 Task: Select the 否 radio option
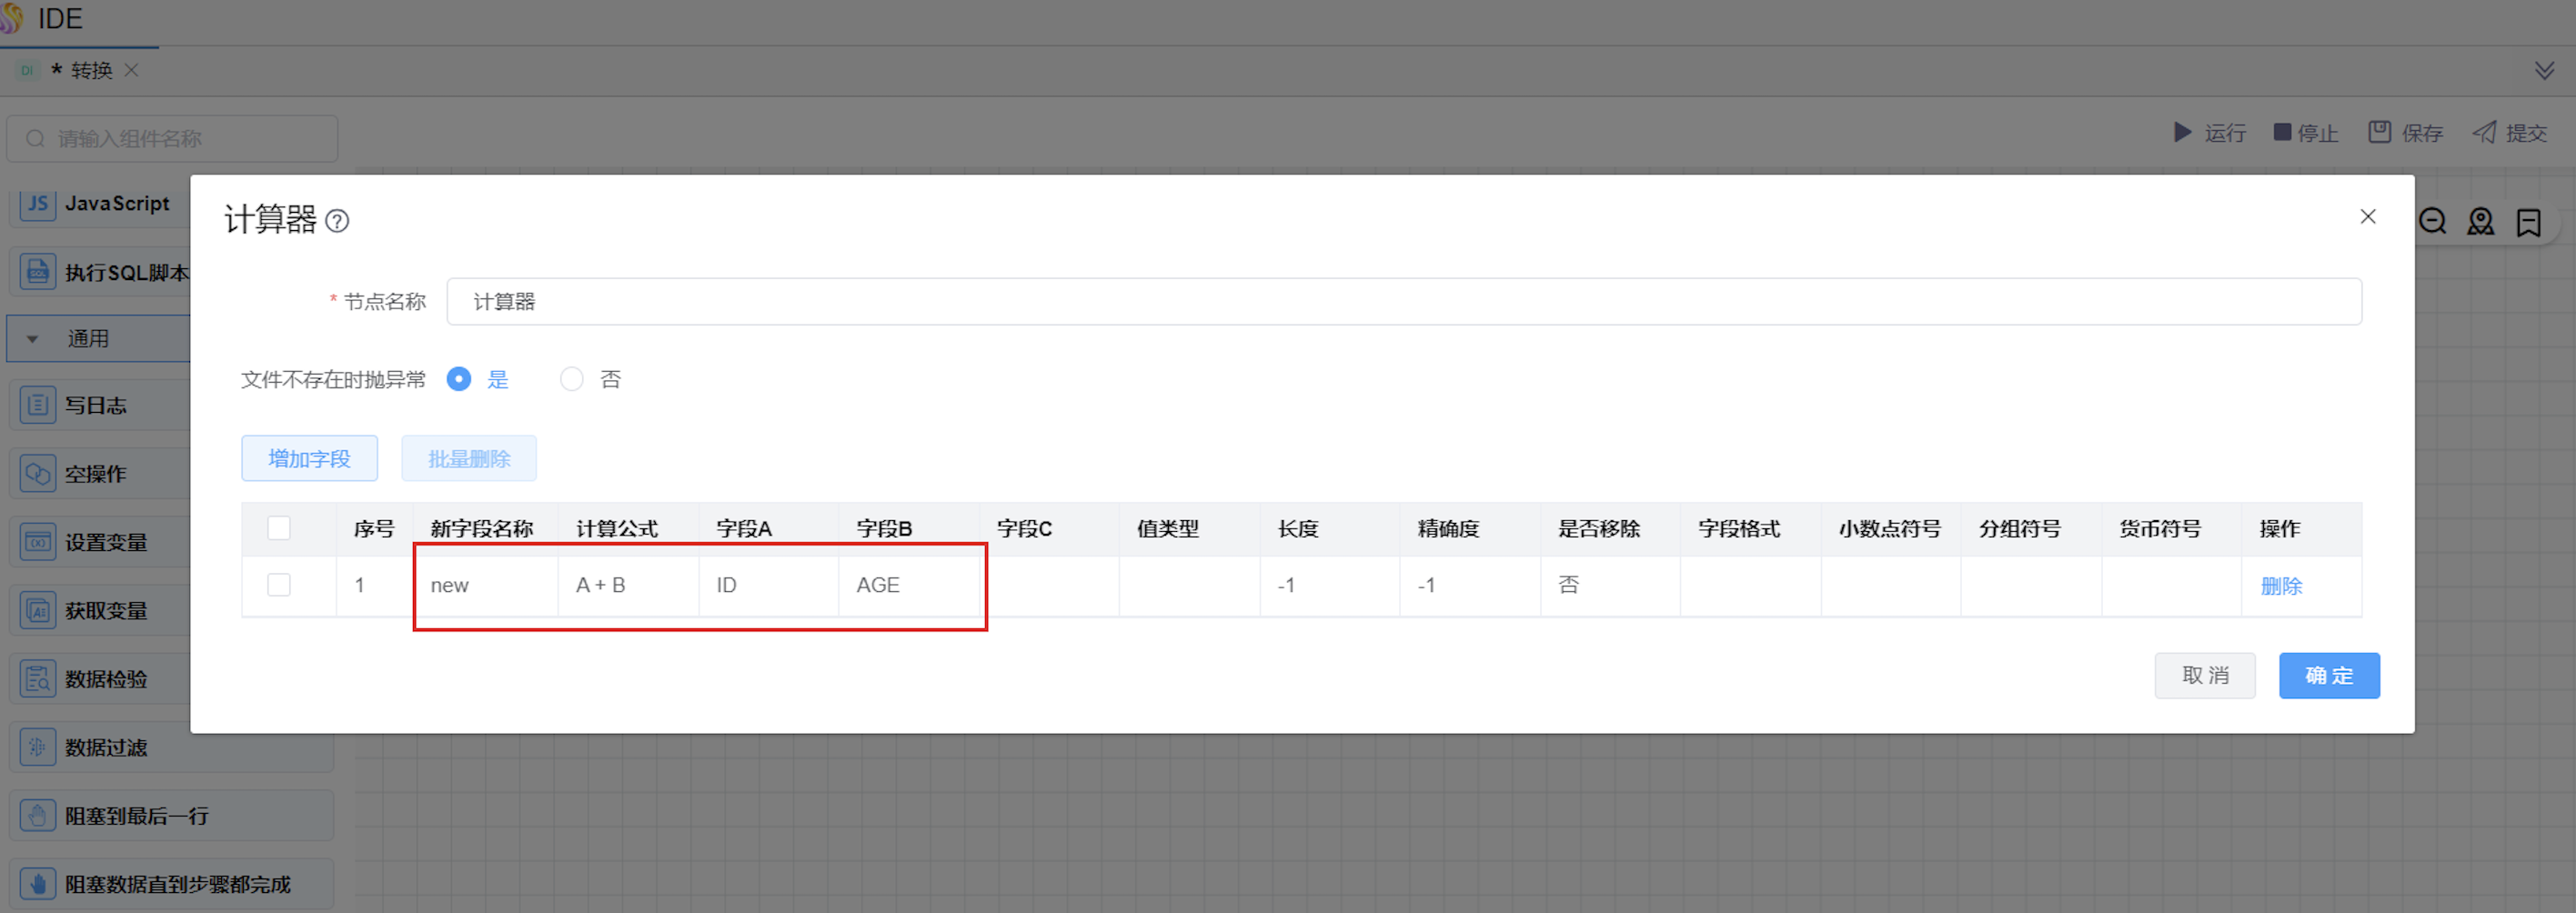coord(571,379)
